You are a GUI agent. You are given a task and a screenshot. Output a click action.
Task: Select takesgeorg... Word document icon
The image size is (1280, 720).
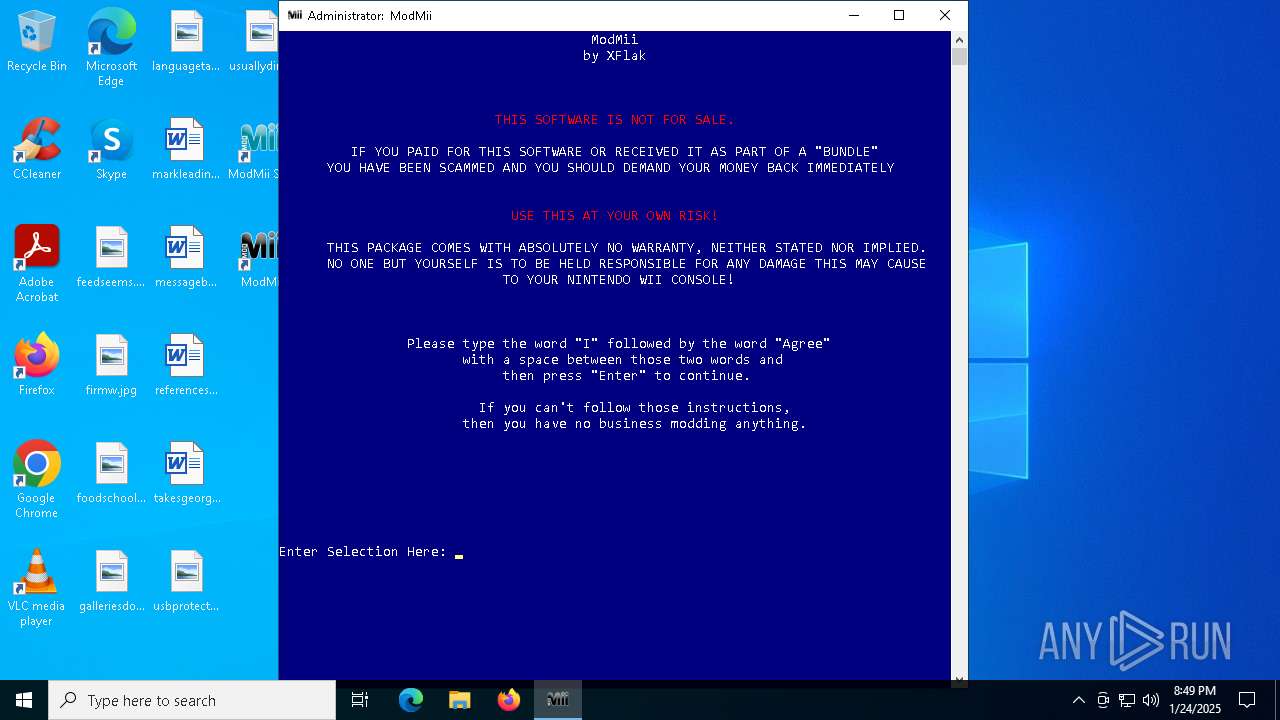(186, 473)
